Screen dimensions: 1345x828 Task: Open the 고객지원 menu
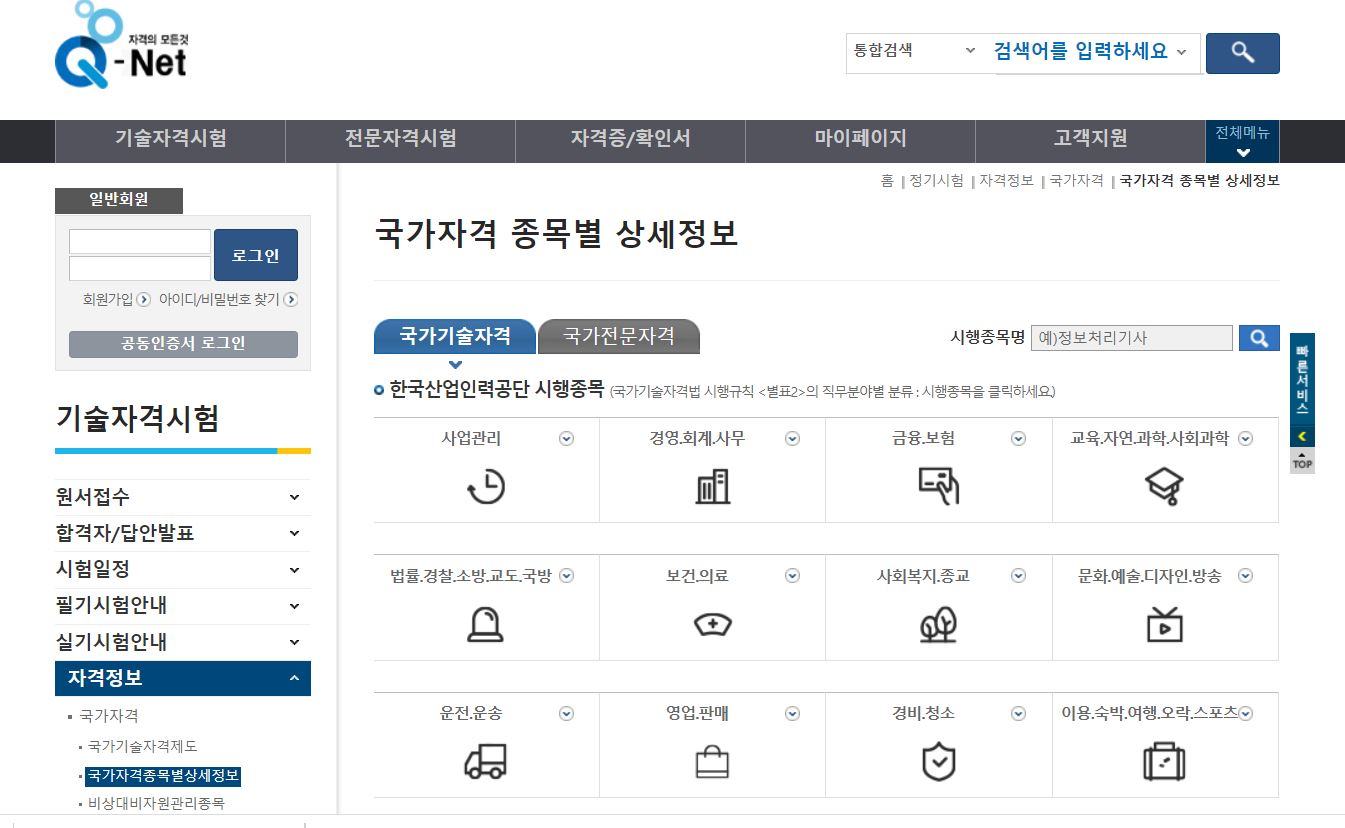point(1091,140)
